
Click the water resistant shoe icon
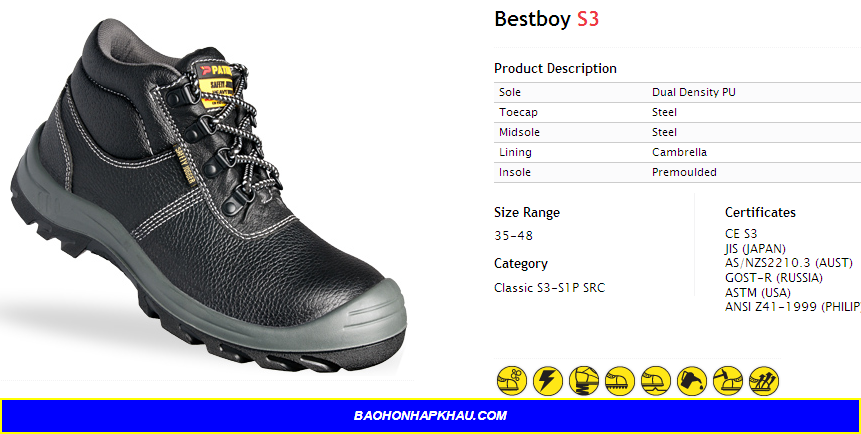click(x=512, y=381)
